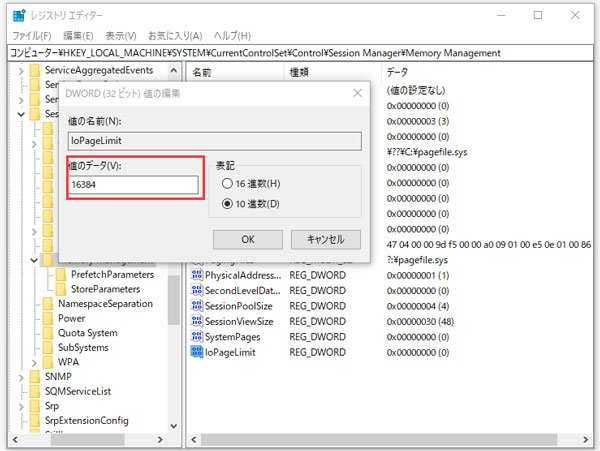Click the Registry Editor app icon in title bar
The height and width of the screenshot is (451, 600).
point(19,16)
